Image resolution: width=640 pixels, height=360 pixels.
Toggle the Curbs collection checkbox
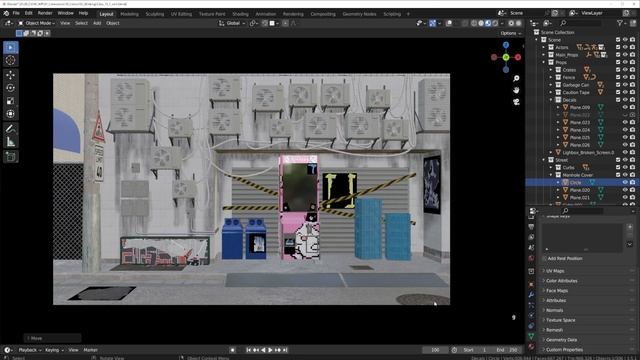(x=618, y=167)
